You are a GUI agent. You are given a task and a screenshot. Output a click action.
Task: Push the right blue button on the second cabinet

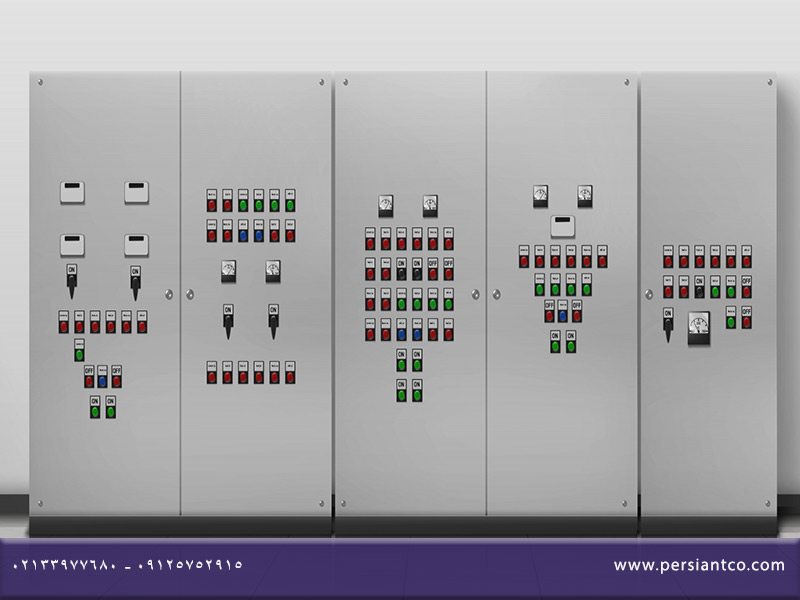(259, 231)
